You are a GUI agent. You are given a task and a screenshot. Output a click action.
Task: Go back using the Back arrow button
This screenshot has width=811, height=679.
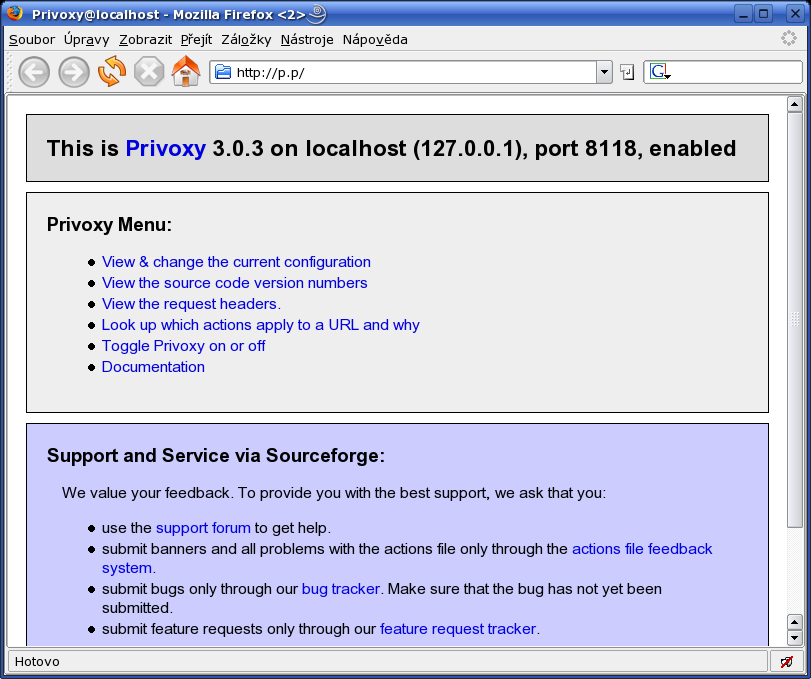pyautogui.click(x=34, y=72)
